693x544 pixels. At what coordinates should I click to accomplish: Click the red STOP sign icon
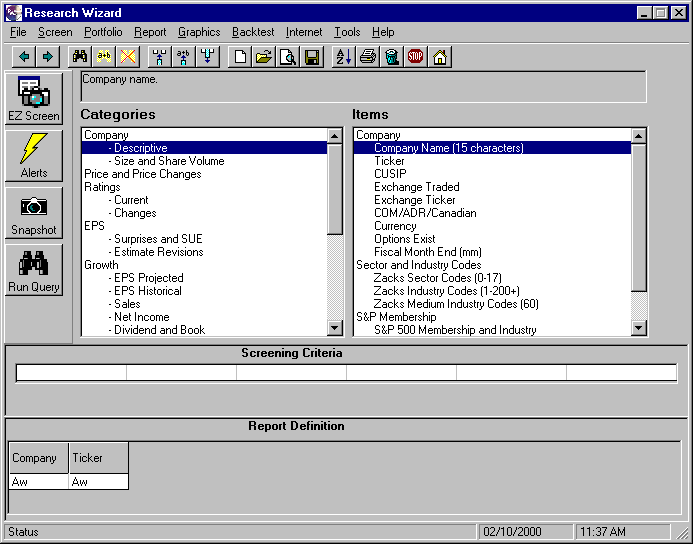[x=415, y=57]
